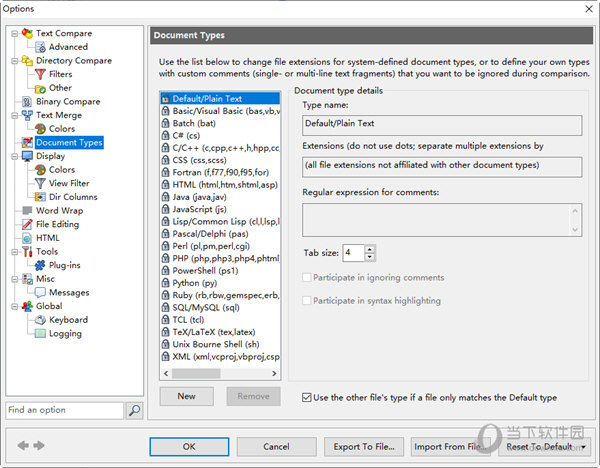
Task: Click the palette icon under Text Merge
Action: coord(40,129)
